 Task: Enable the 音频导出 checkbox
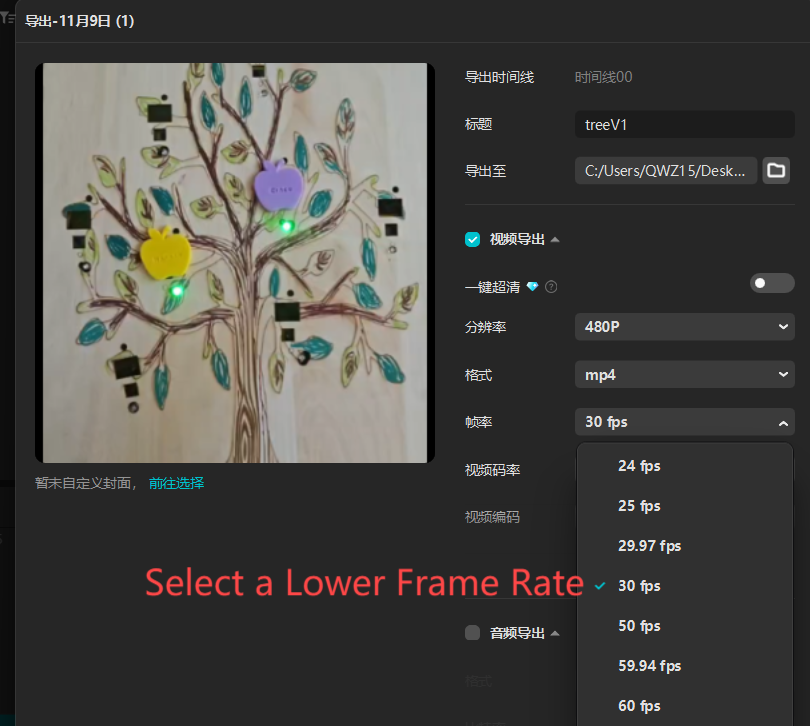[472, 632]
